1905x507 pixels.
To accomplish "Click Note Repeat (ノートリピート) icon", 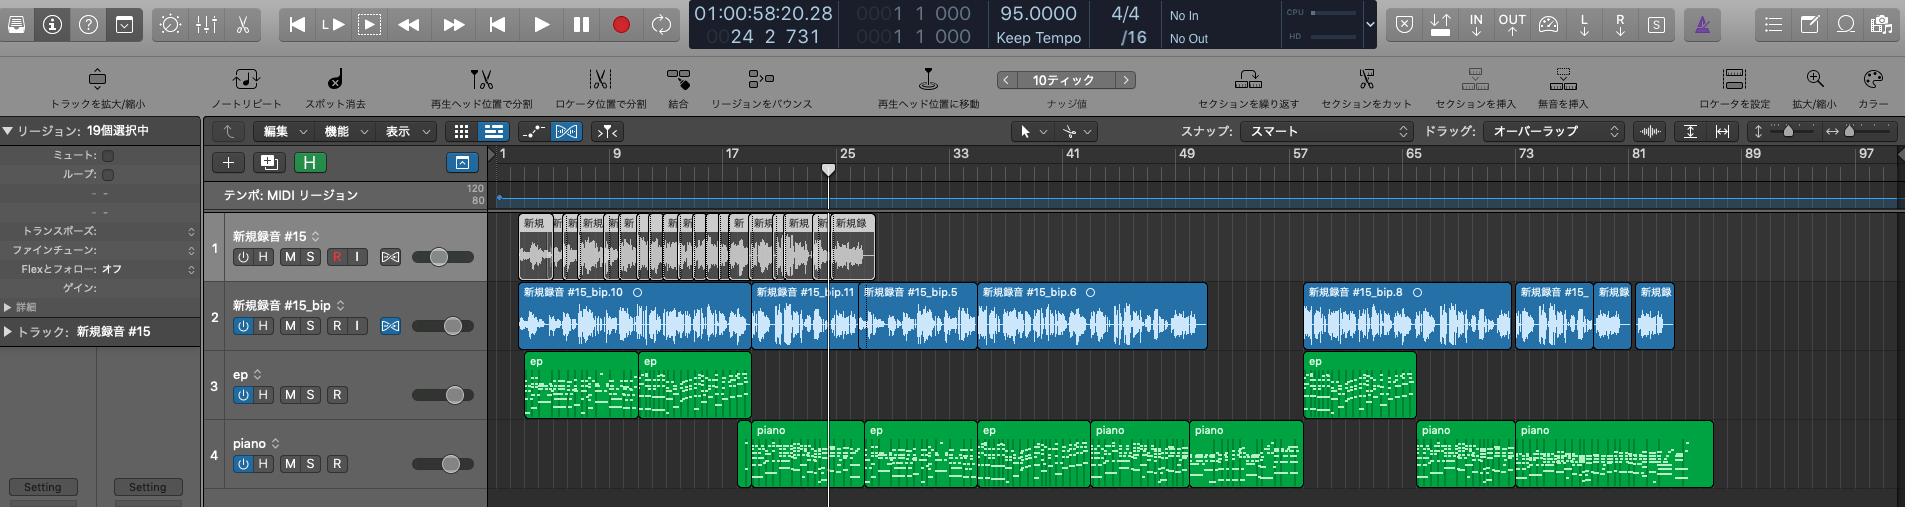I will click(x=246, y=79).
